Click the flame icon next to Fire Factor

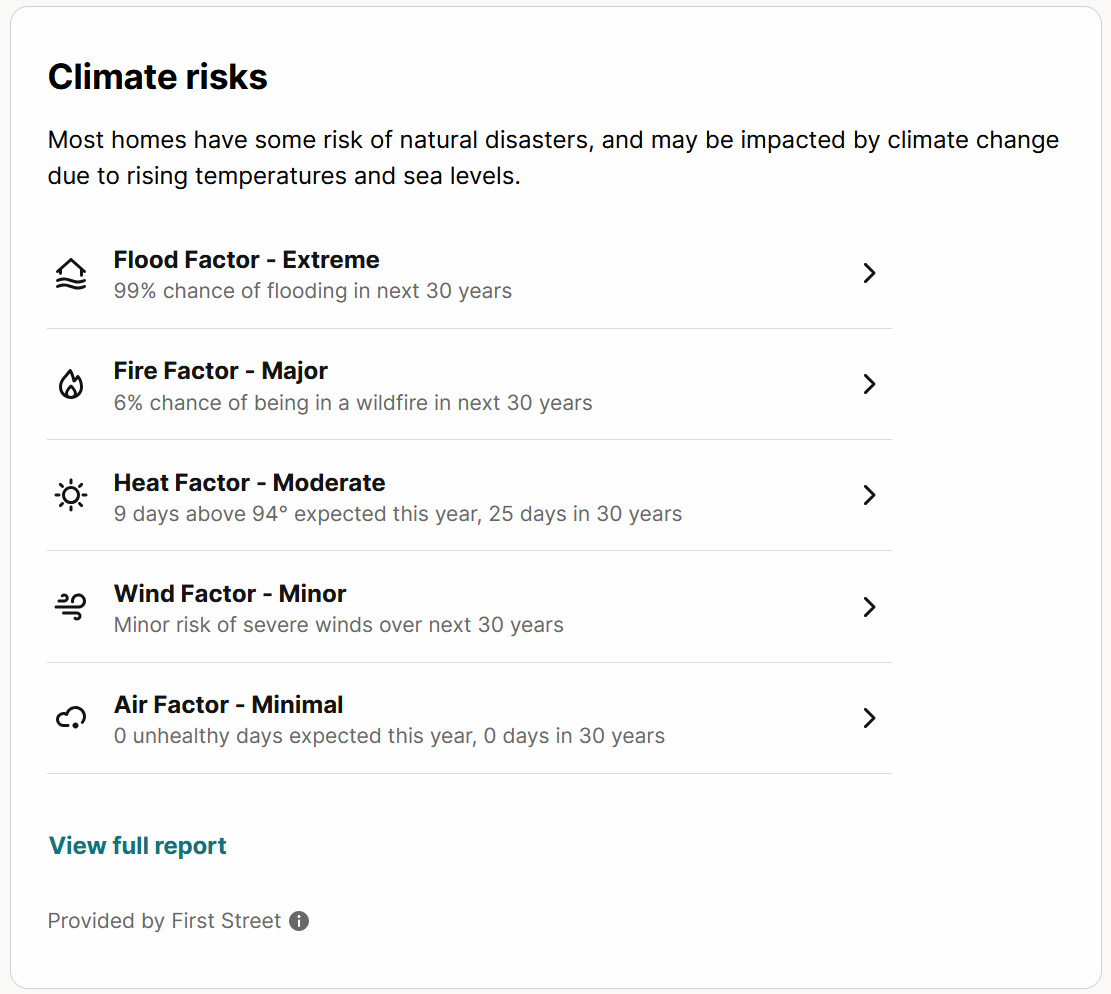(x=70, y=384)
